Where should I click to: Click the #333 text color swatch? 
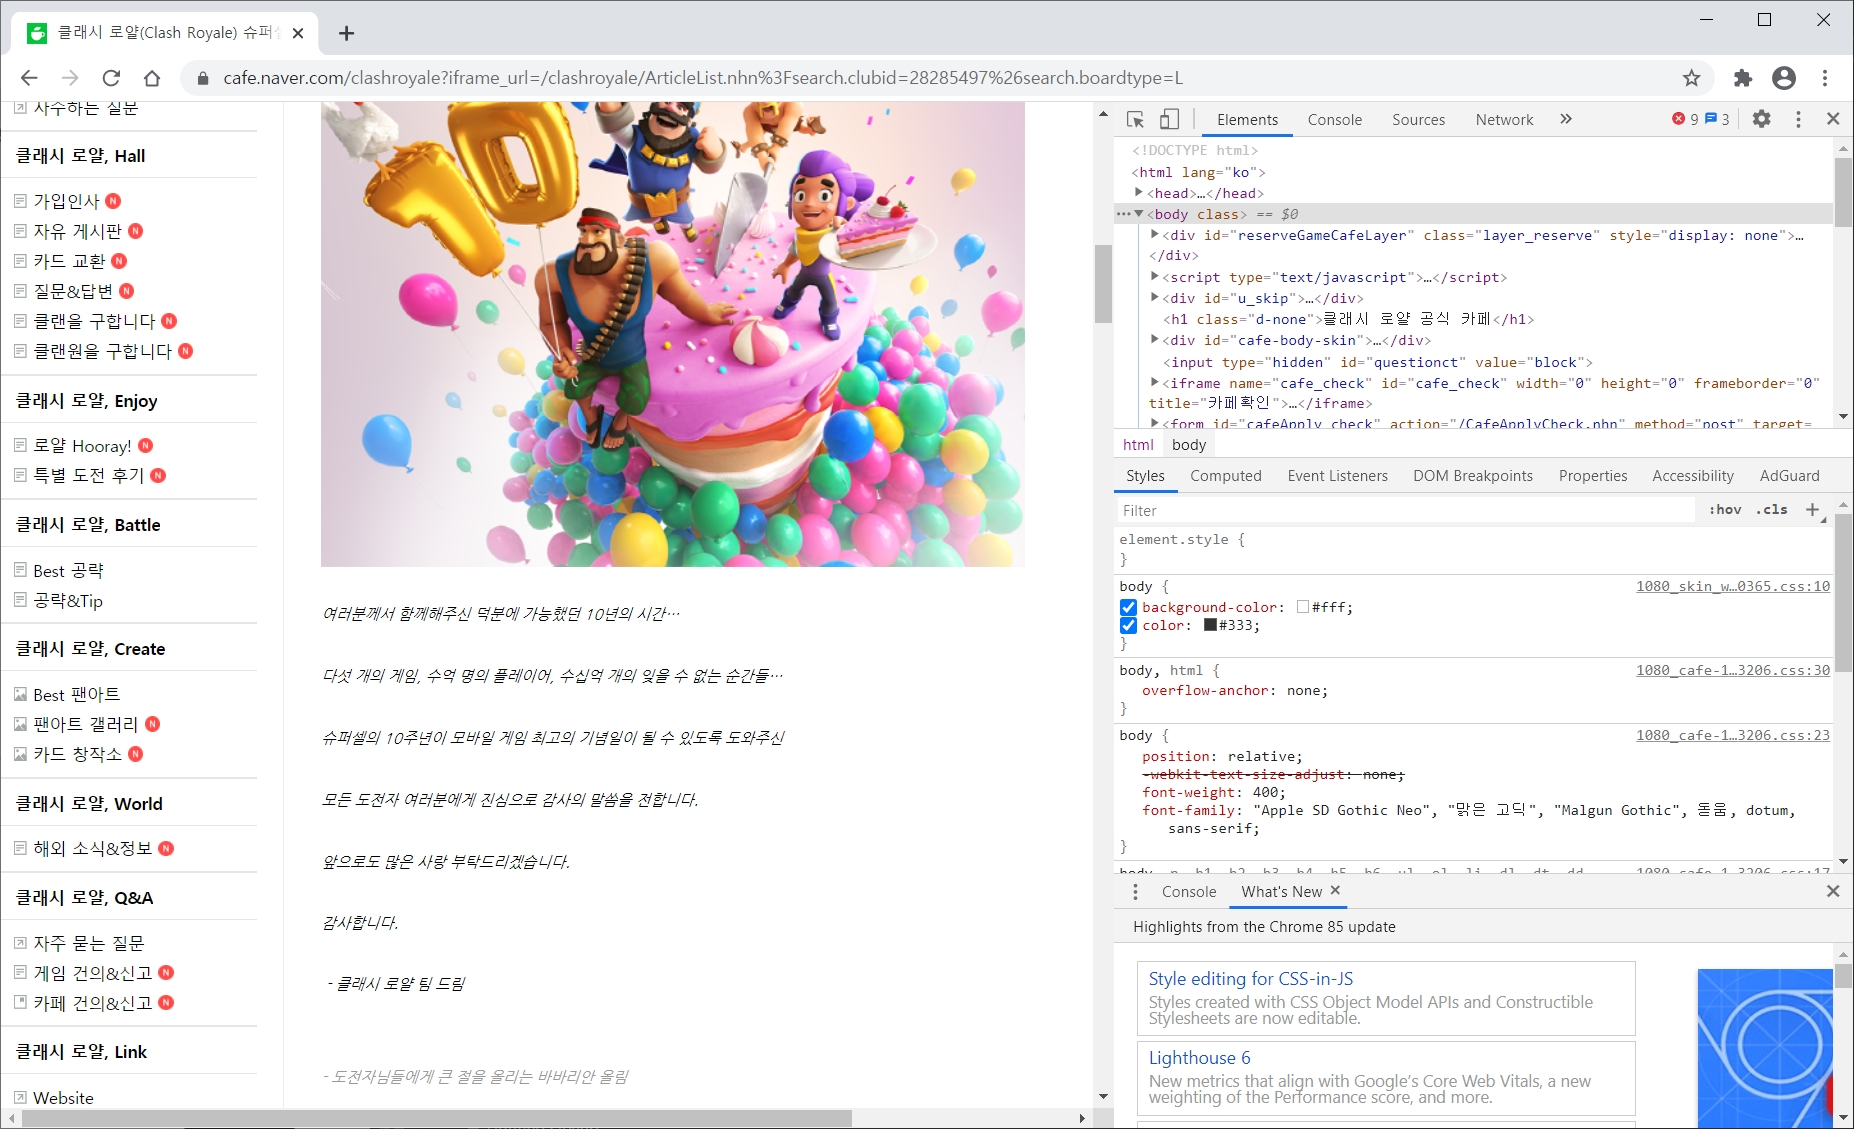1210,625
